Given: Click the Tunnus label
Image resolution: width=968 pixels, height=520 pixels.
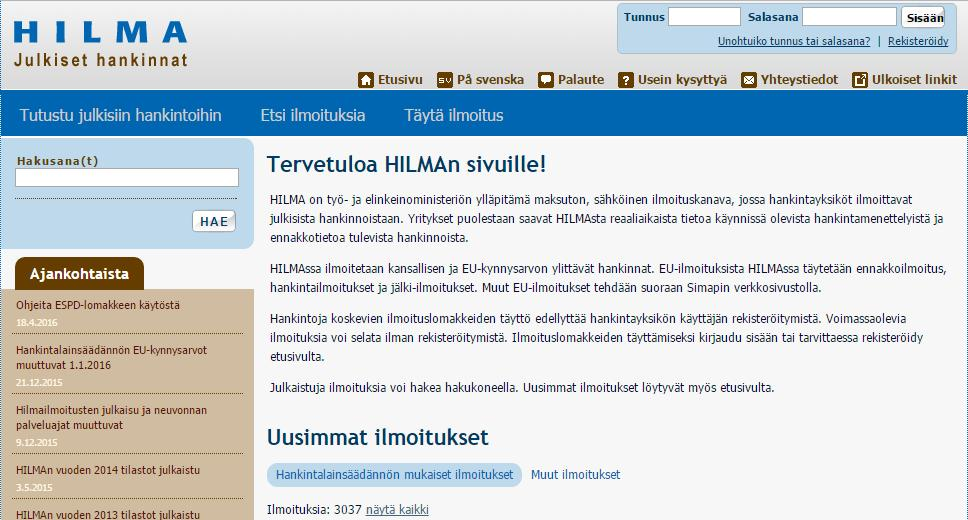Looking at the screenshot, I should tap(644, 17).
